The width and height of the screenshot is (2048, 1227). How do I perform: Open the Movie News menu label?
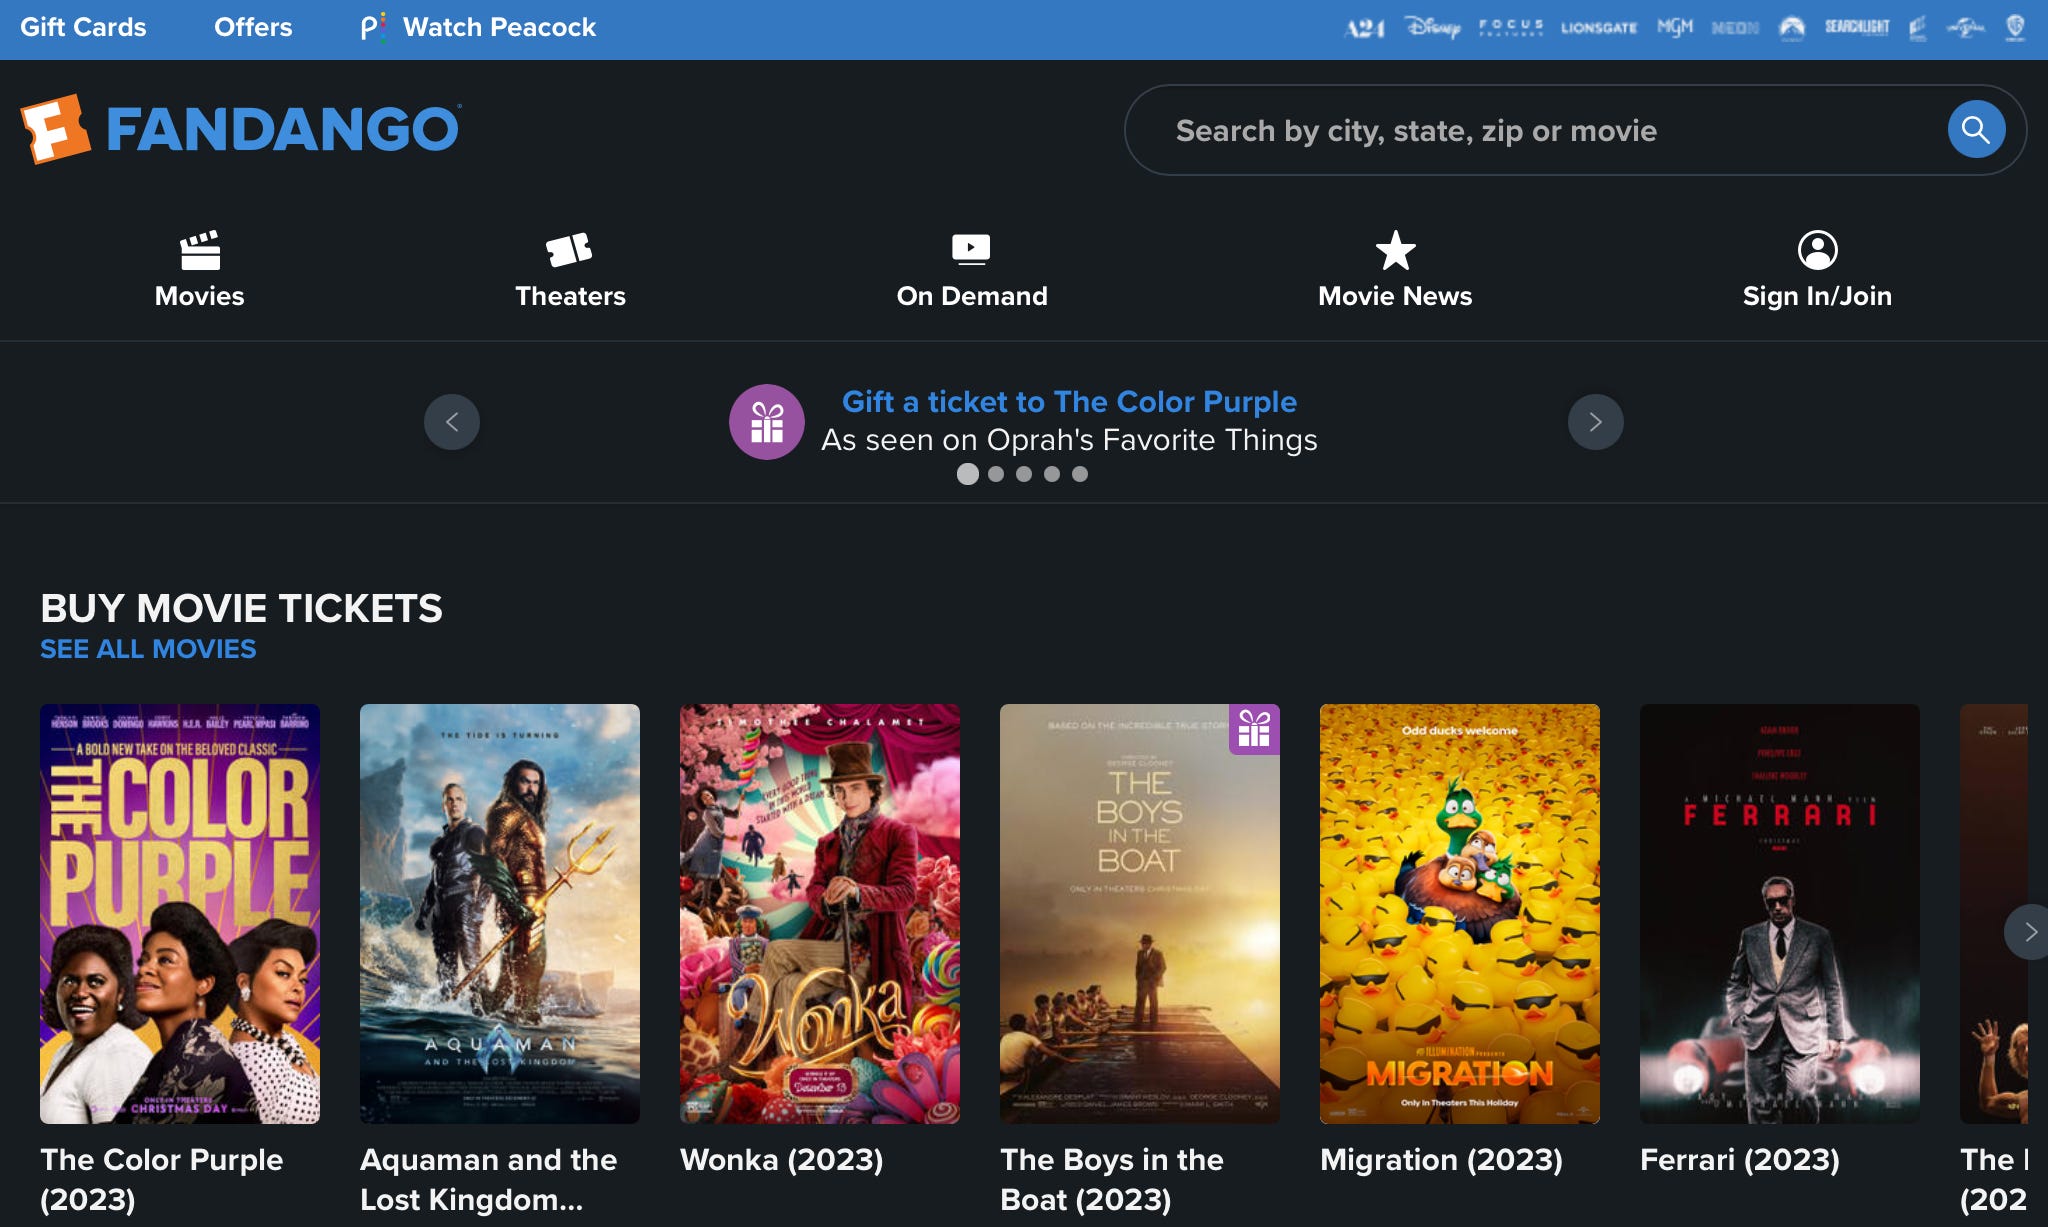coord(1395,296)
